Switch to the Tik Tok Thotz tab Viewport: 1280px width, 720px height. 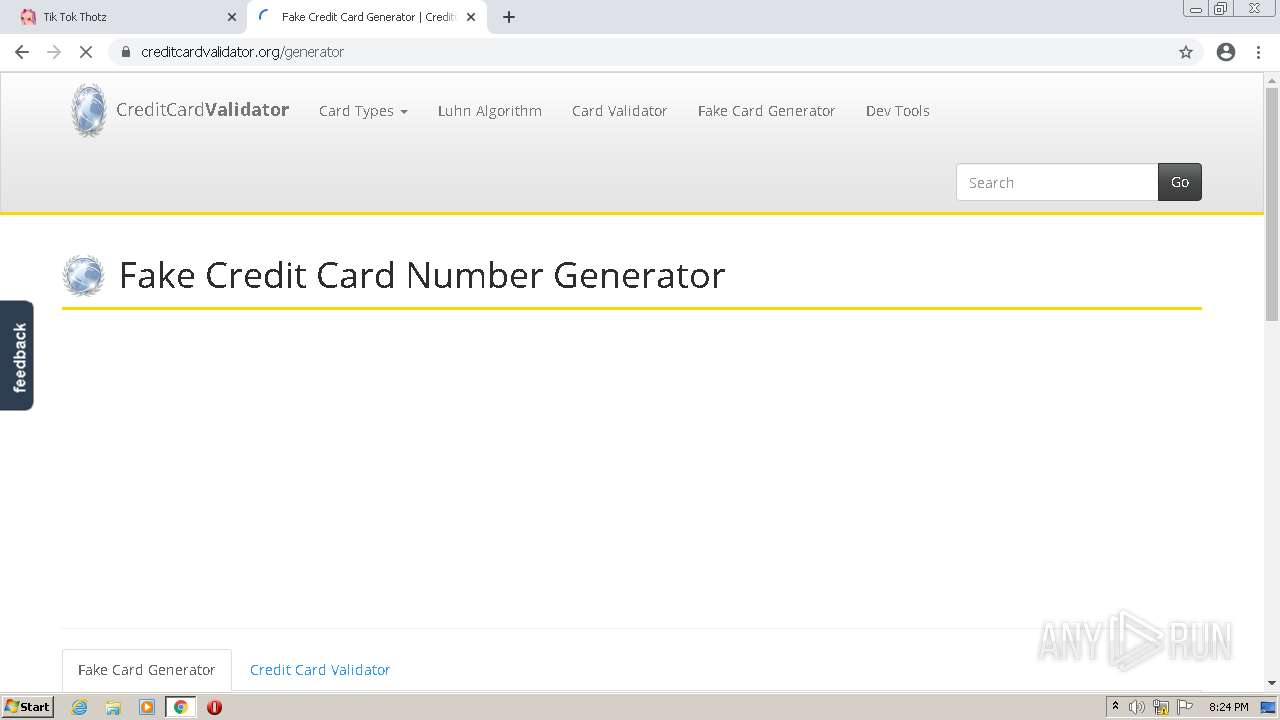coord(125,17)
